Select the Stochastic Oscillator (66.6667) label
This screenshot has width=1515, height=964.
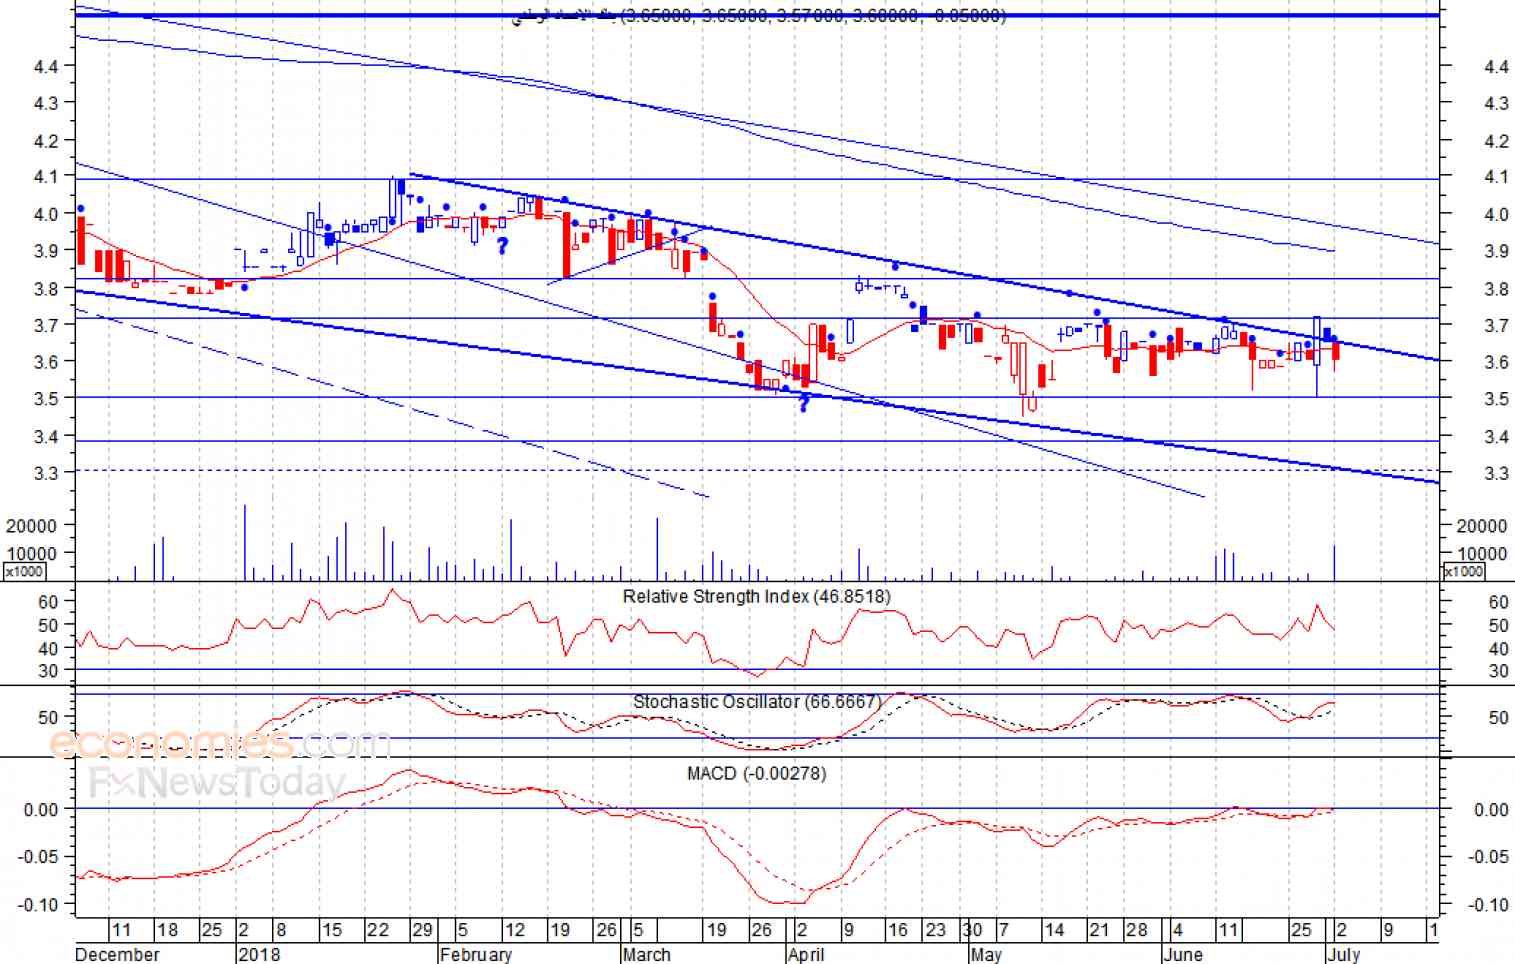[757, 702]
